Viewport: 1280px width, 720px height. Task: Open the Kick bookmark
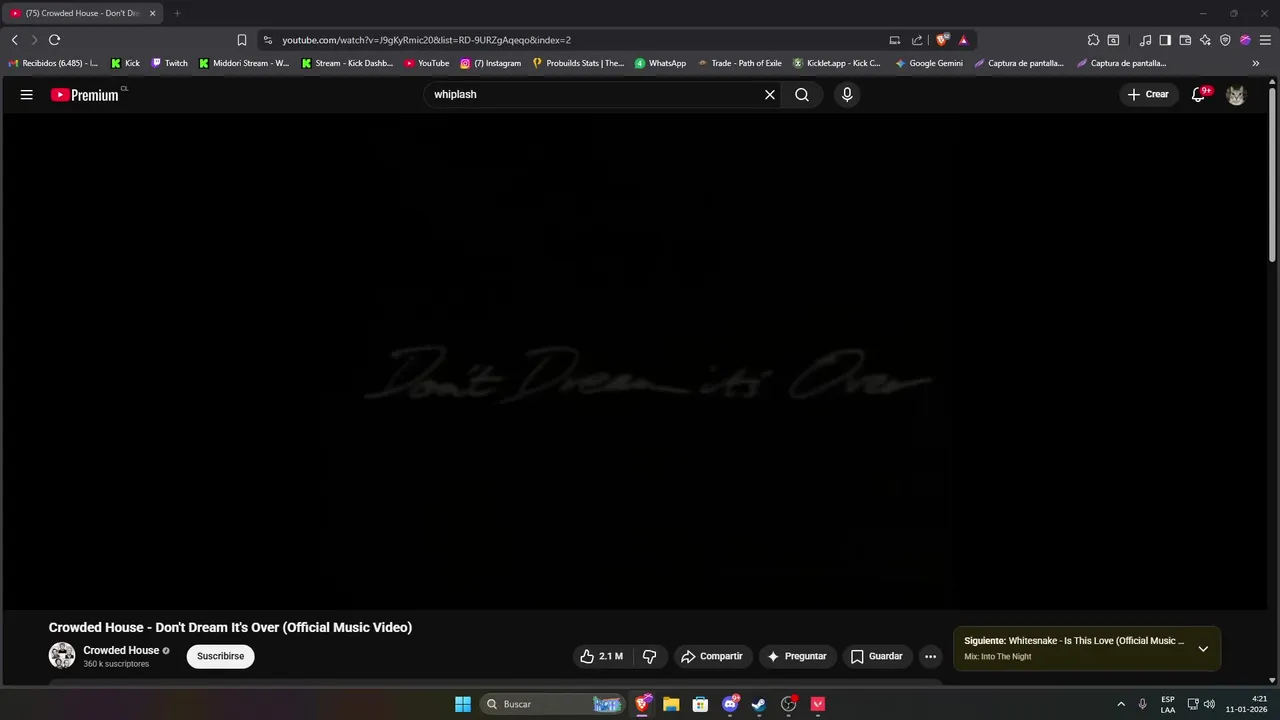(x=125, y=63)
